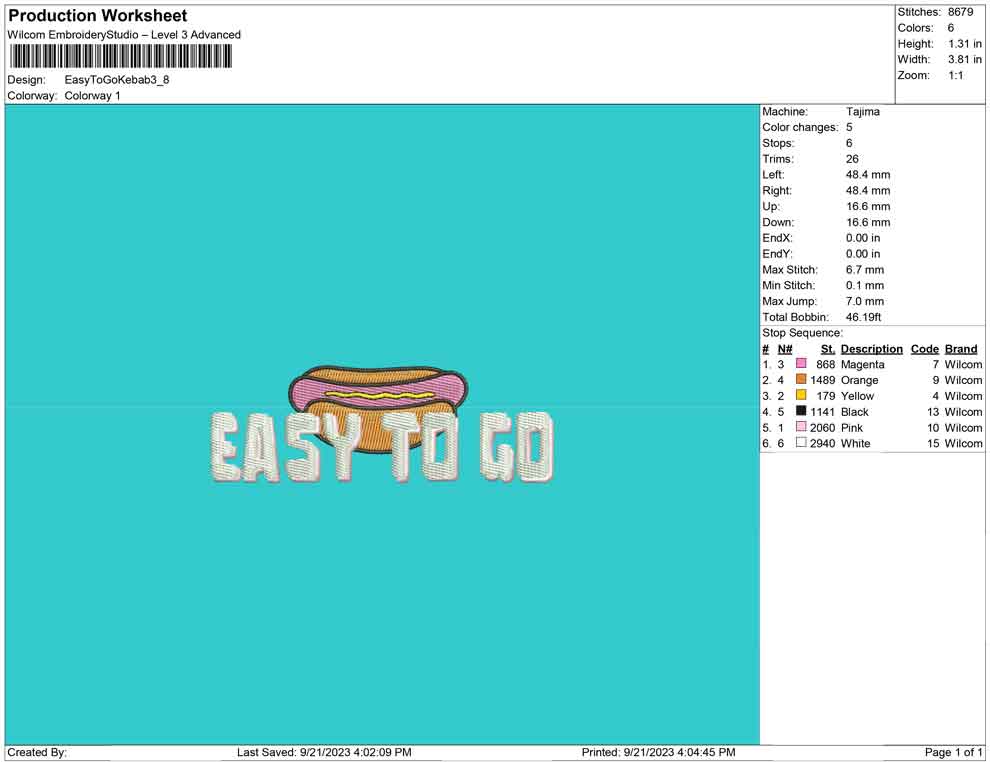Click the 'Page 1 of 1' footer text
The height and width of the screenshot is (762, 990).
click(x=953, y=753)
